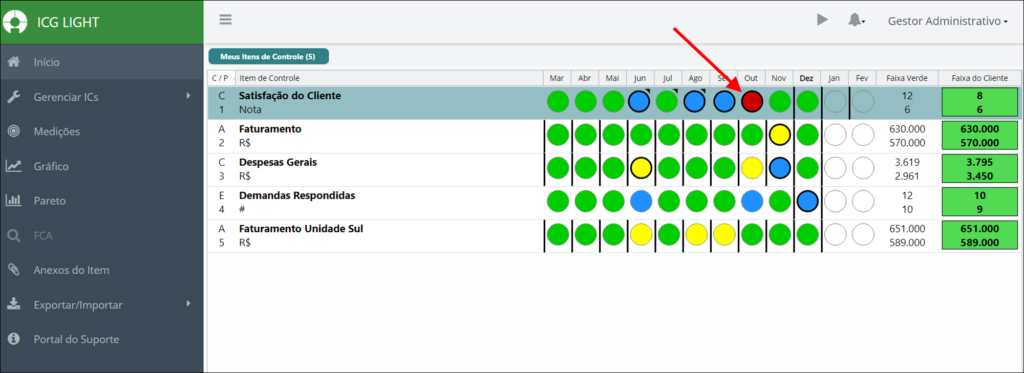
Task: Click the line chart icon for Gráfico
Action: 13,166
